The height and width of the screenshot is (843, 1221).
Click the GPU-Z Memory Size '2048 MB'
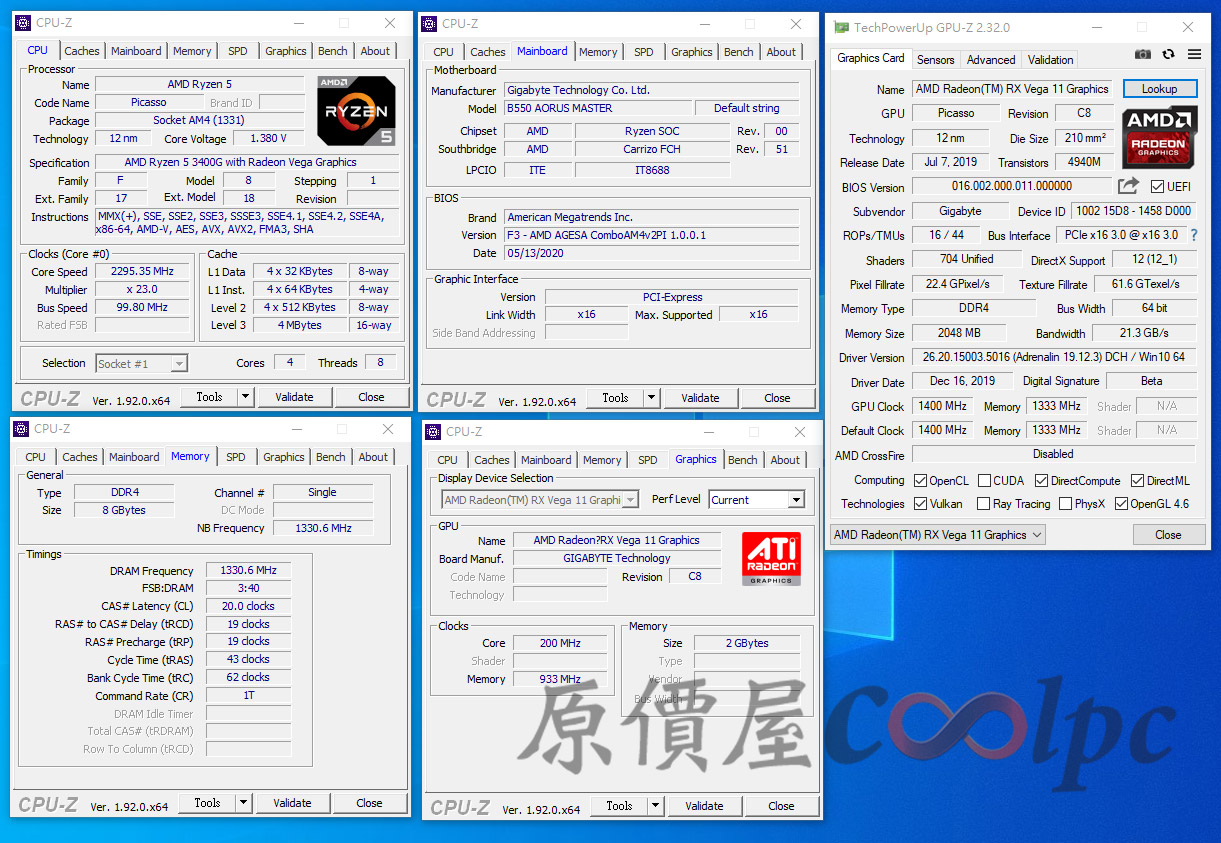[x=959, y=333]
